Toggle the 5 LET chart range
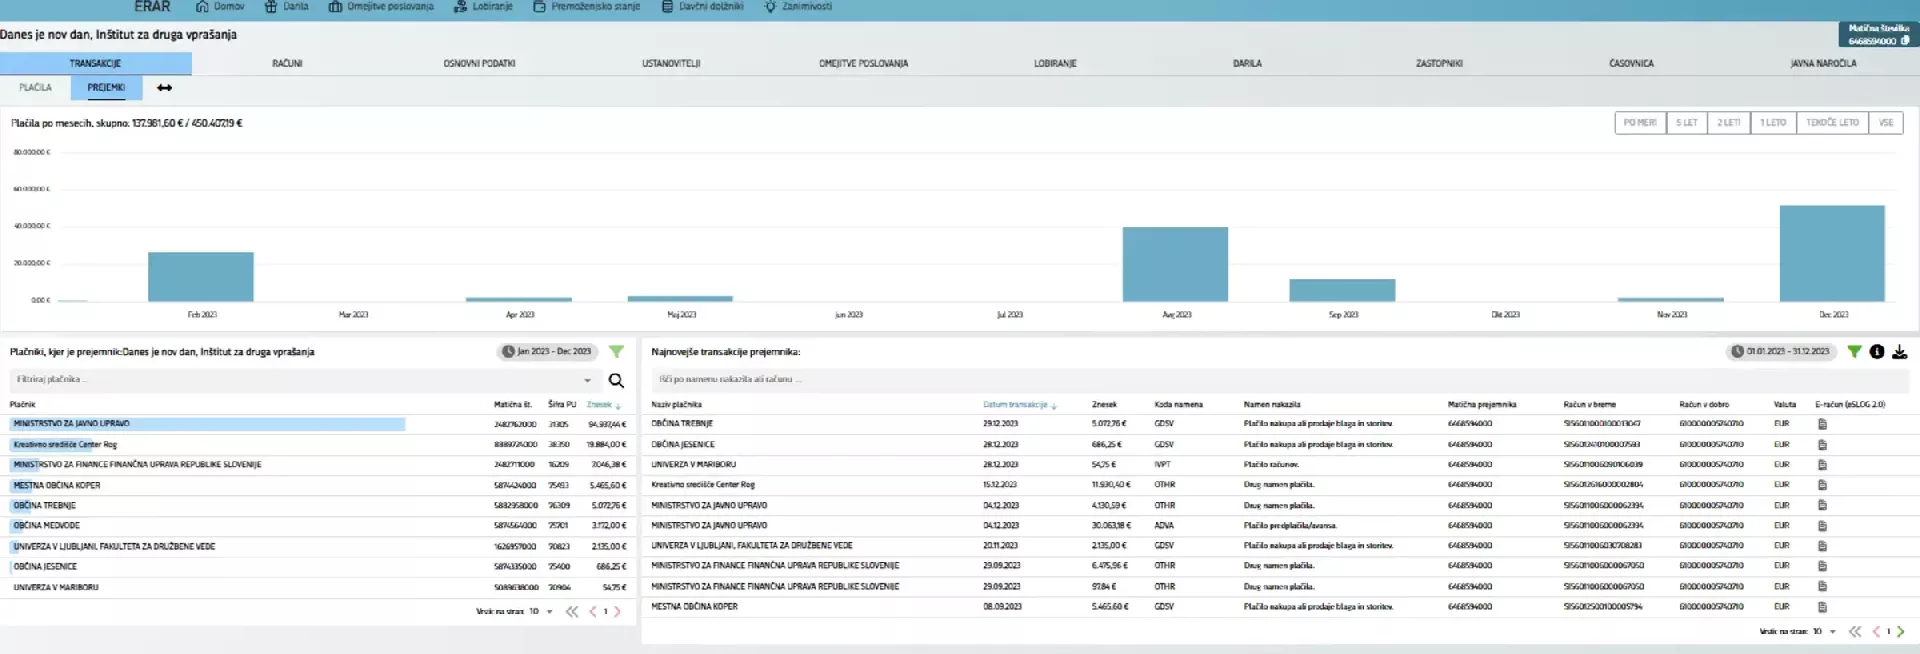The width and height of the screenshot is (1920, 654). (1687, 123)
